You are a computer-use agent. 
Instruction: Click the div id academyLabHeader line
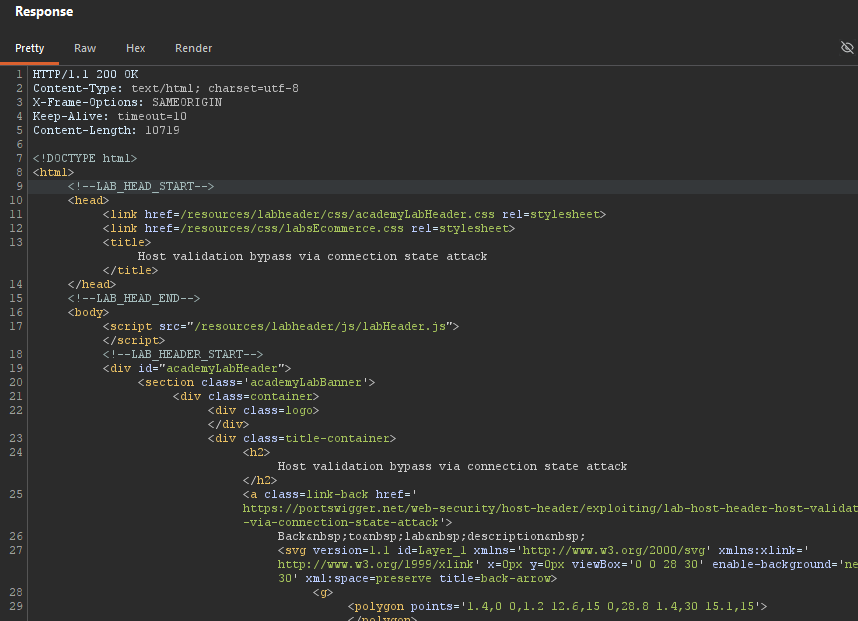tap(197, 368)
